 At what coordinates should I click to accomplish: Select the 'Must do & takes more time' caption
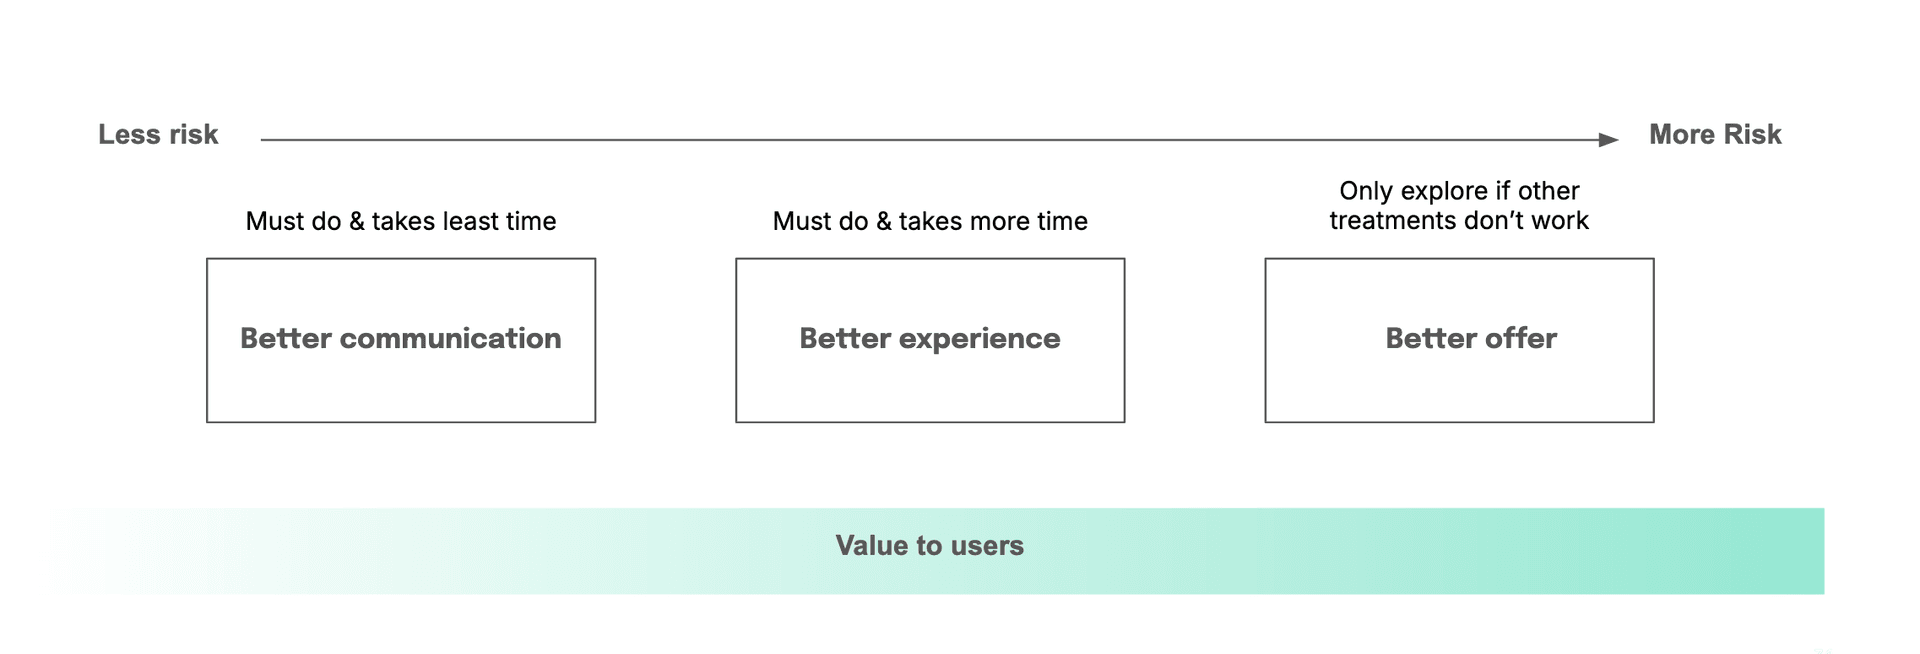tap(930, 221)
